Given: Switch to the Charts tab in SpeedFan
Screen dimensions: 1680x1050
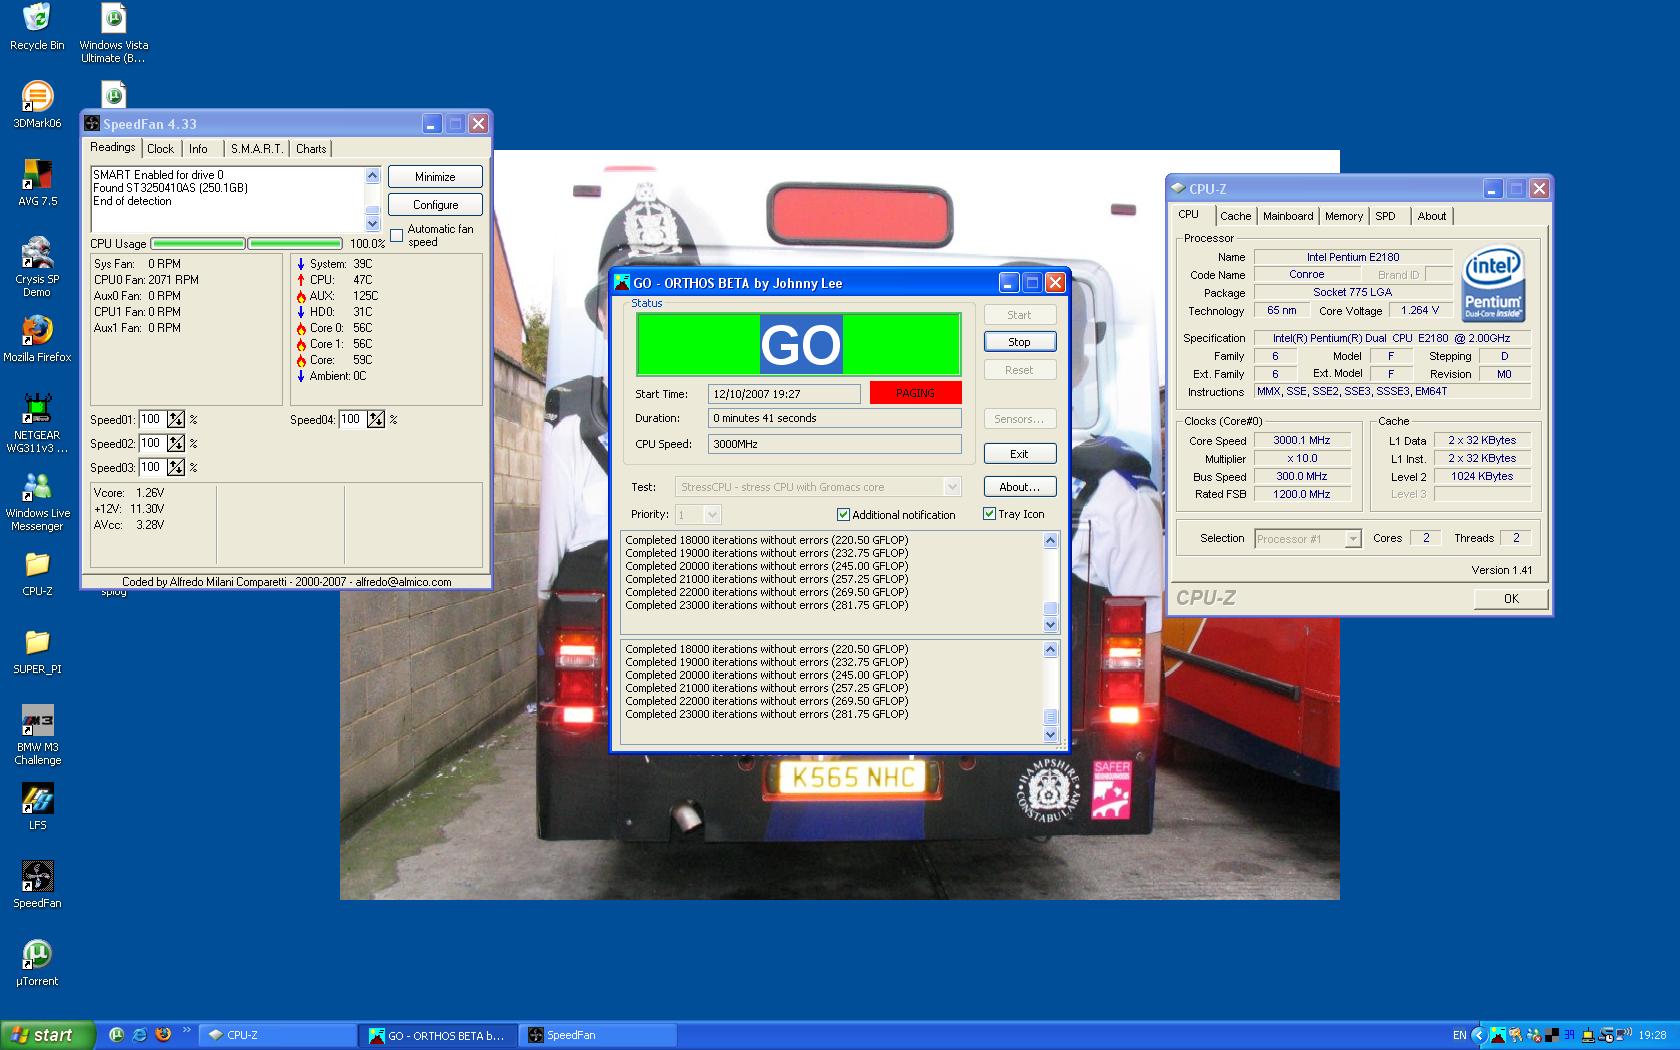Looking at the screenshot, I should tap(311, 149).
